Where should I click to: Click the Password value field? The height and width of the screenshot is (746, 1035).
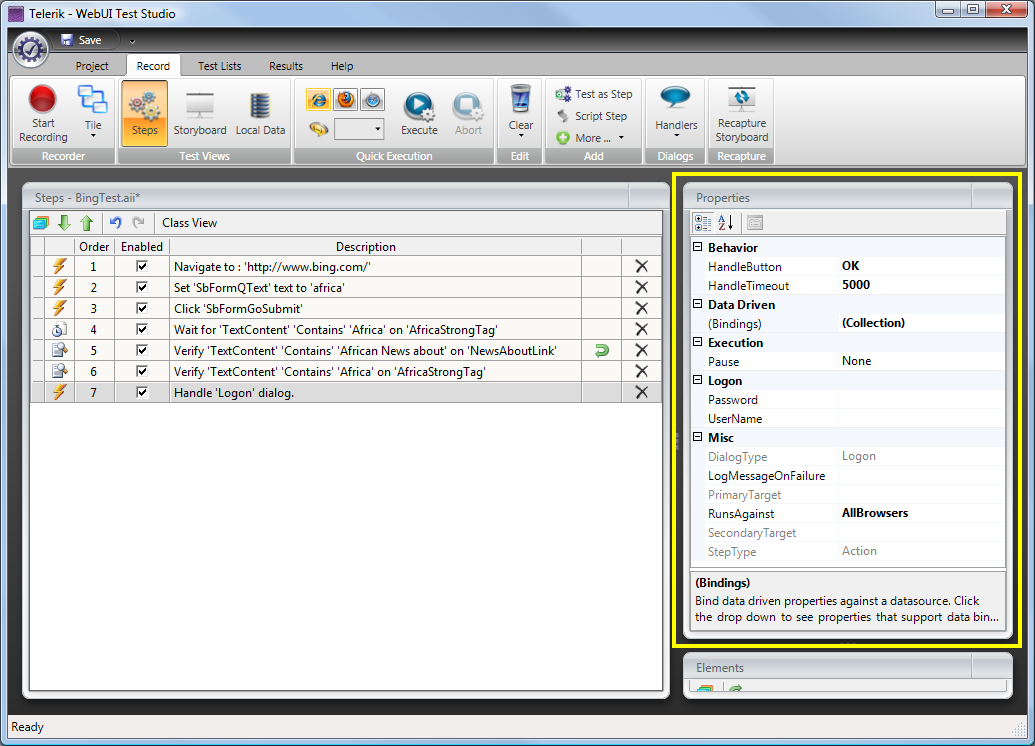pyautogui.click(x=921, y=399)
